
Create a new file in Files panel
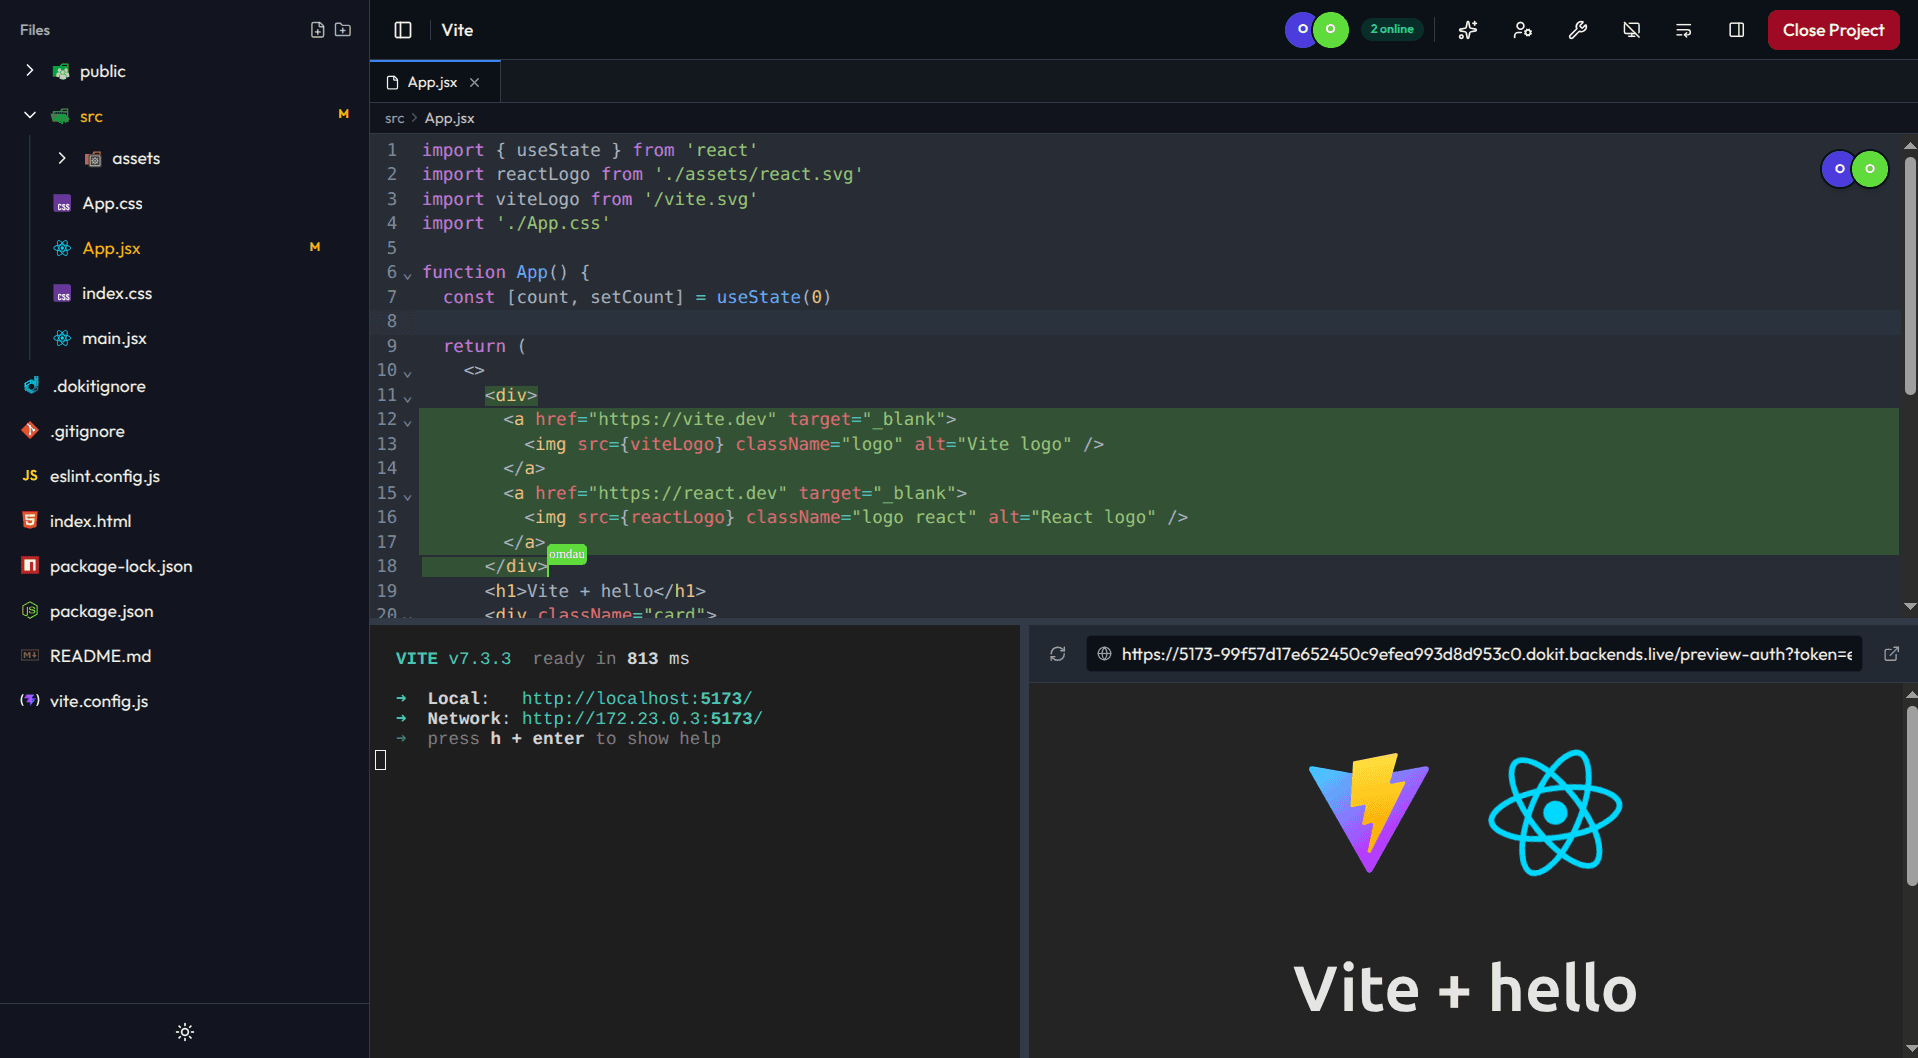pyautogui.click(x=317, y=30)
